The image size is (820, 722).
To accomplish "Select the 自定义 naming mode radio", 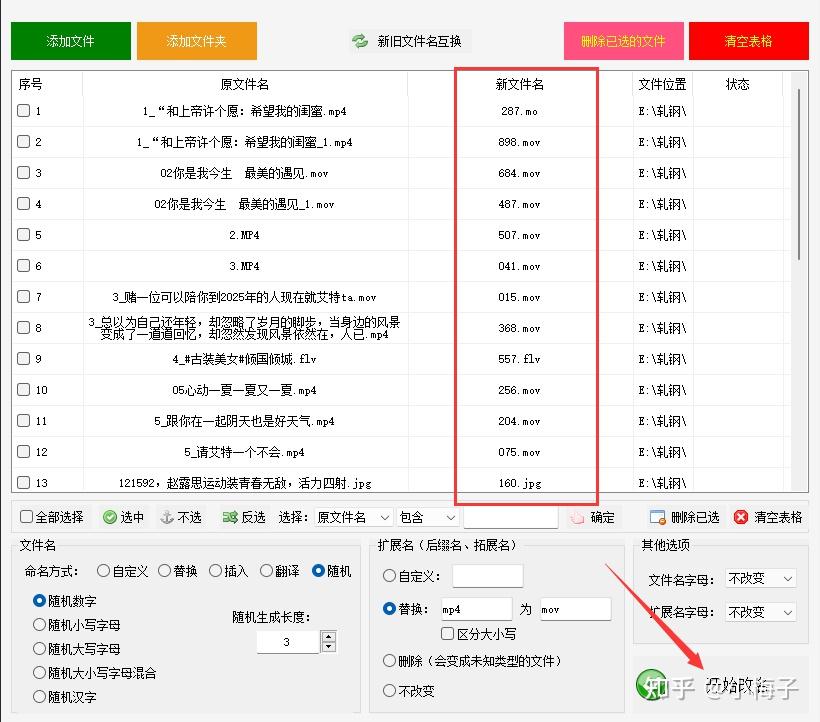I will [x=104, y=571].
